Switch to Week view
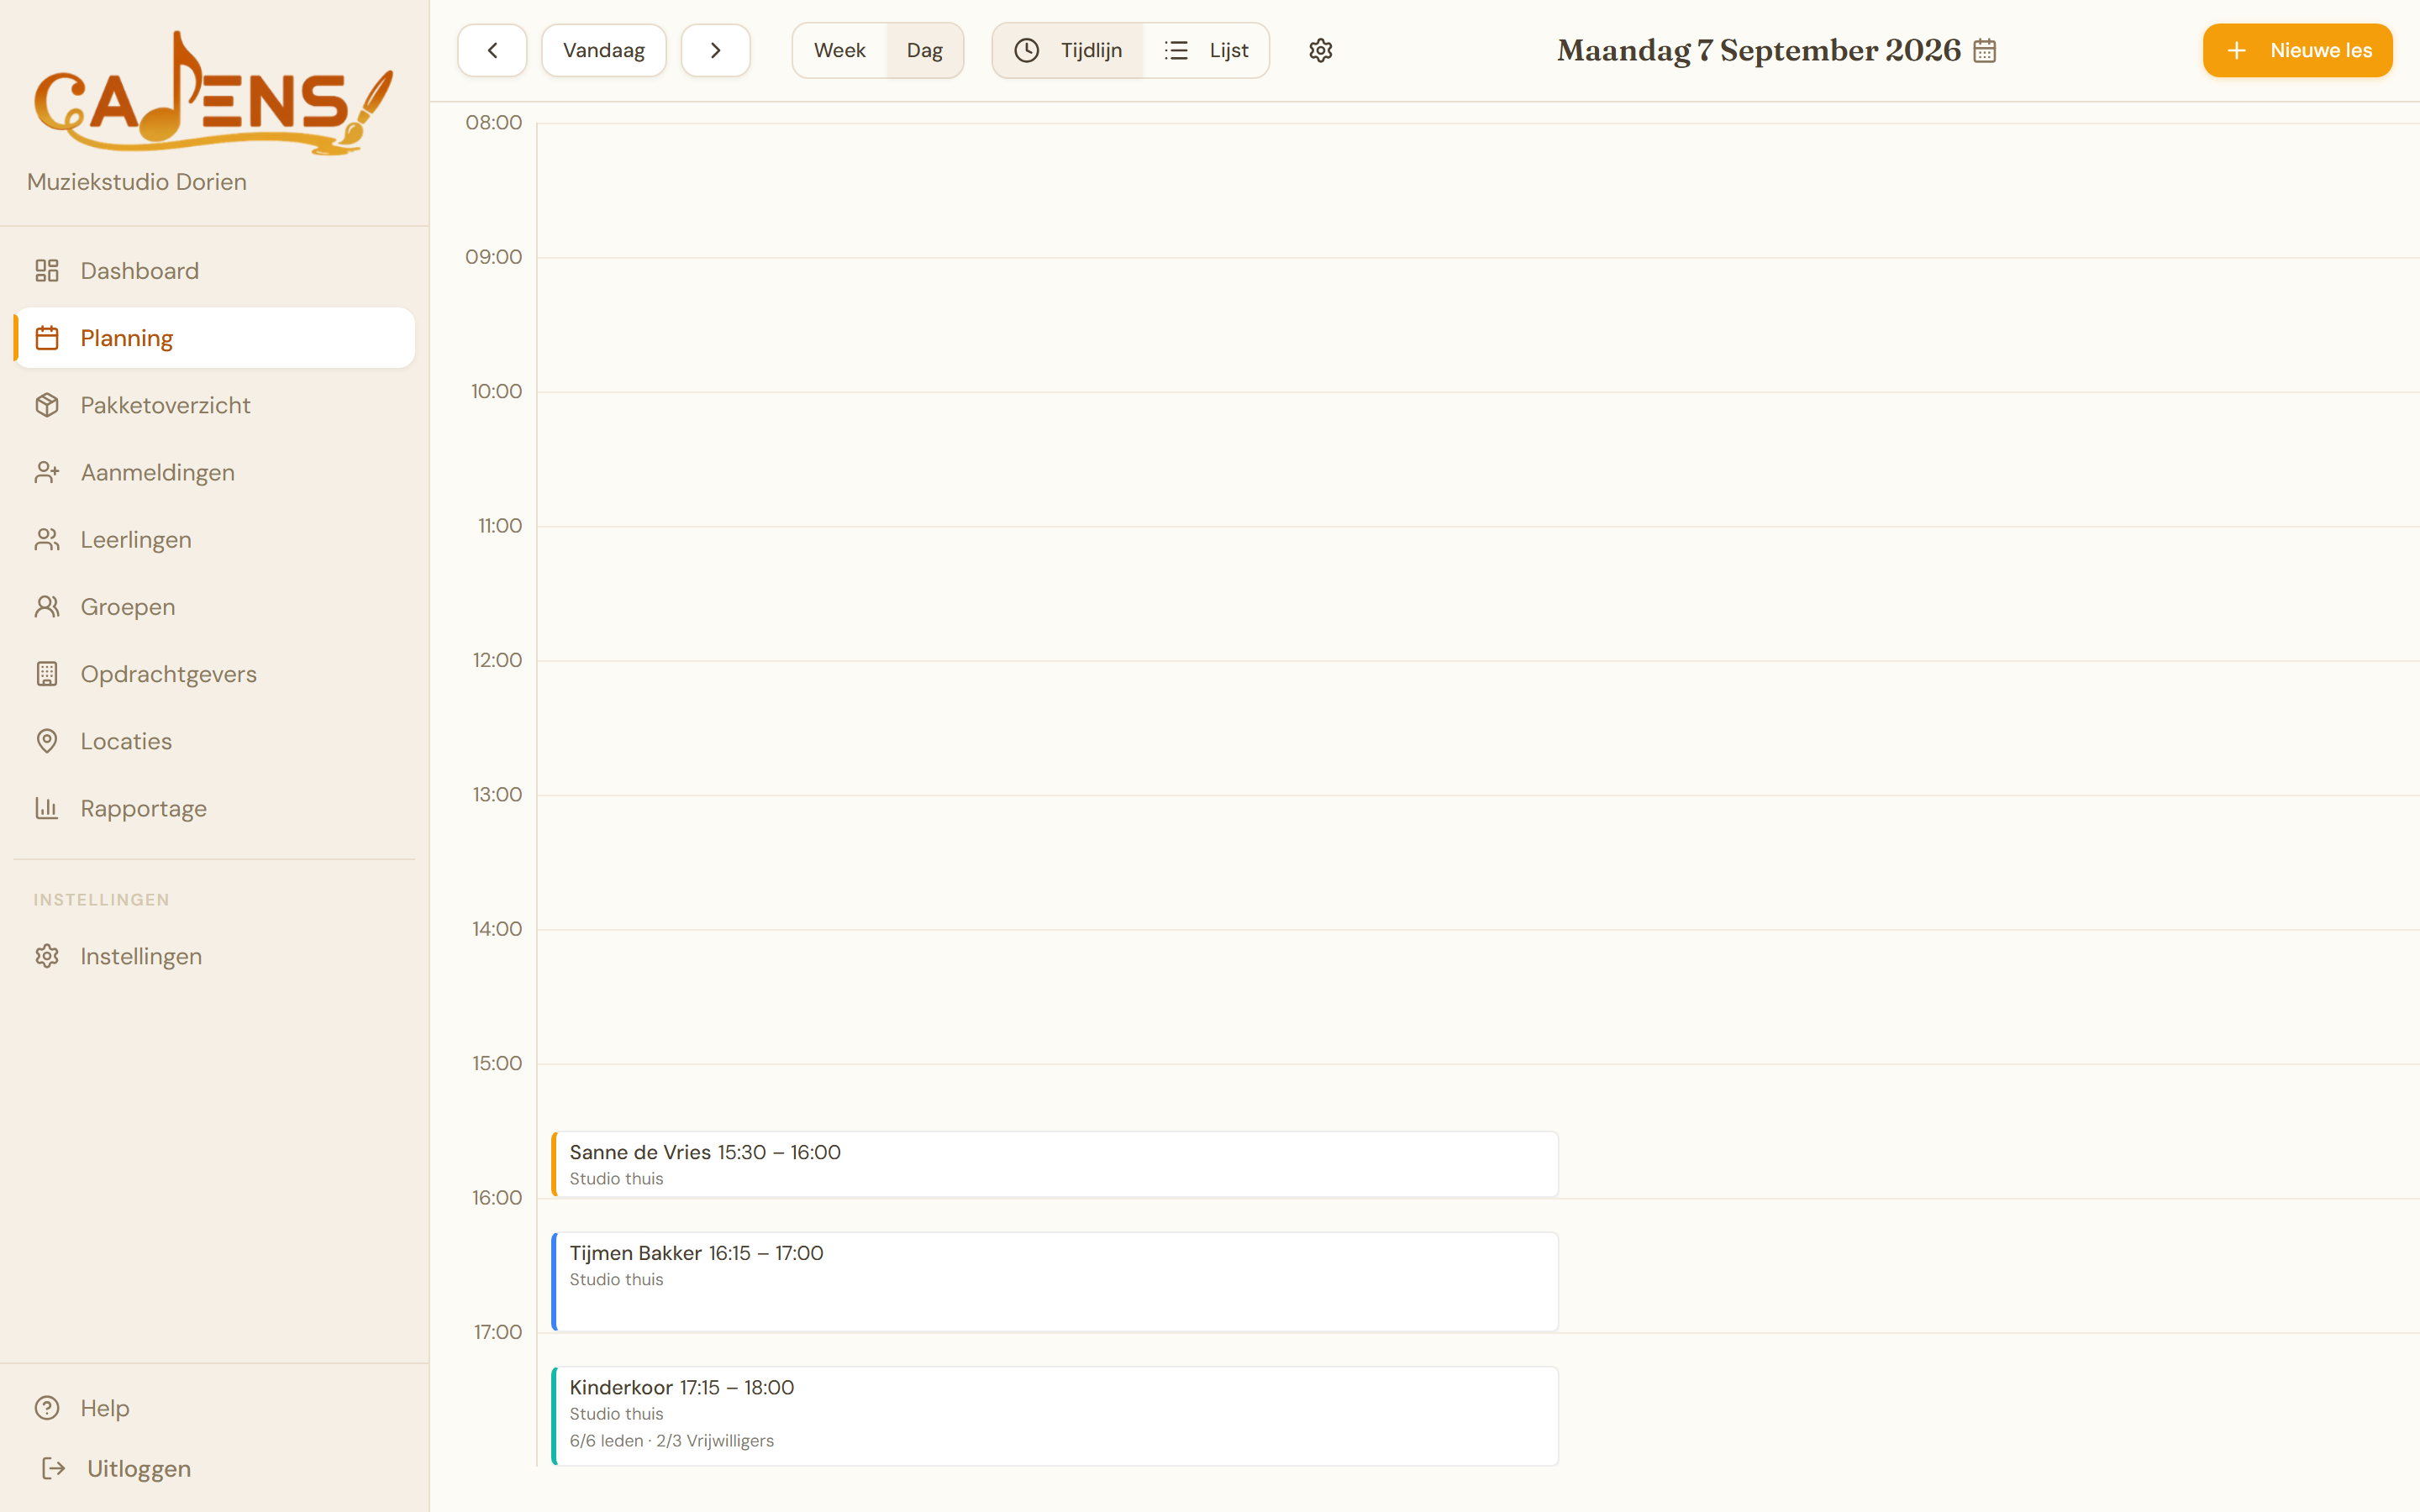 click(839, 50)
